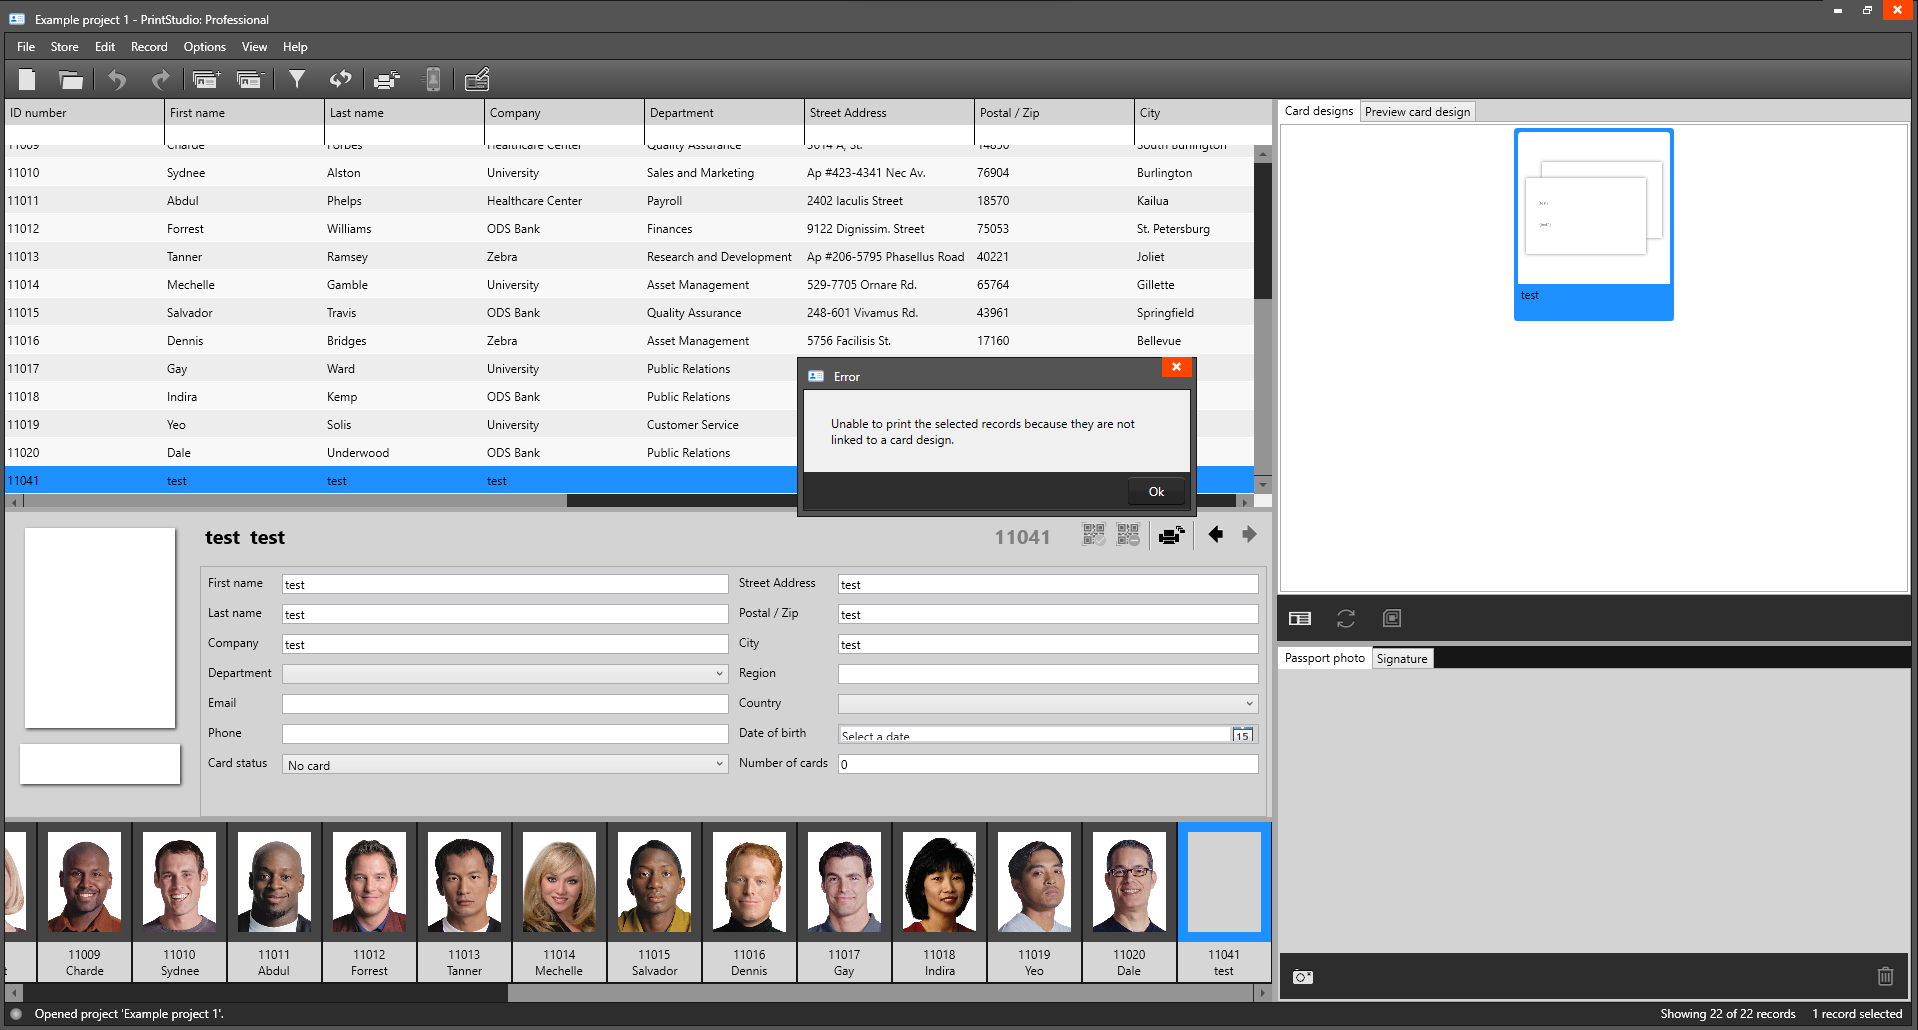Click the undo arrow in the toolbar
Viewport: 1918px width, 1030px height.
click(x=117, y=79)
